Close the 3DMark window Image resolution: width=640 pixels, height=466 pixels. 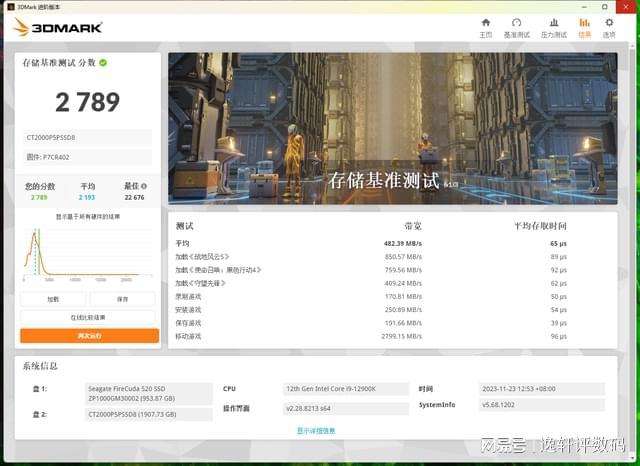pyautogui.click(x=626, y=7)
